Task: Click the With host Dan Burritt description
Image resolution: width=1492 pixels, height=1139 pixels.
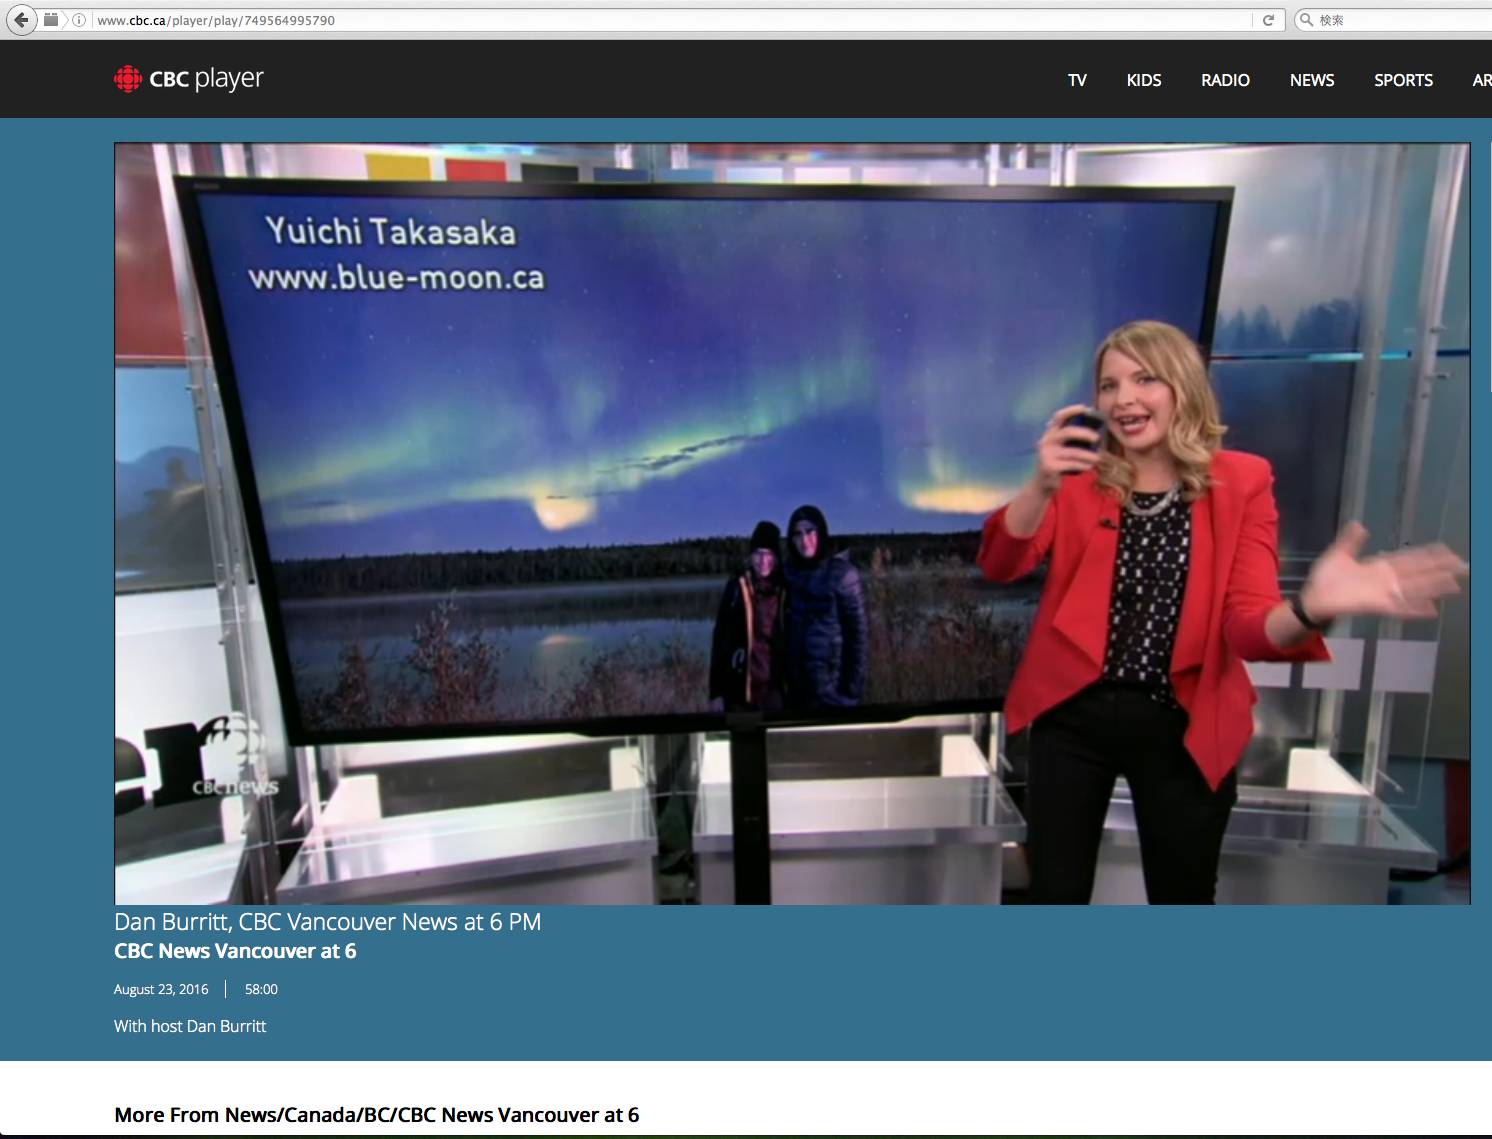Action: point(190,1026)
